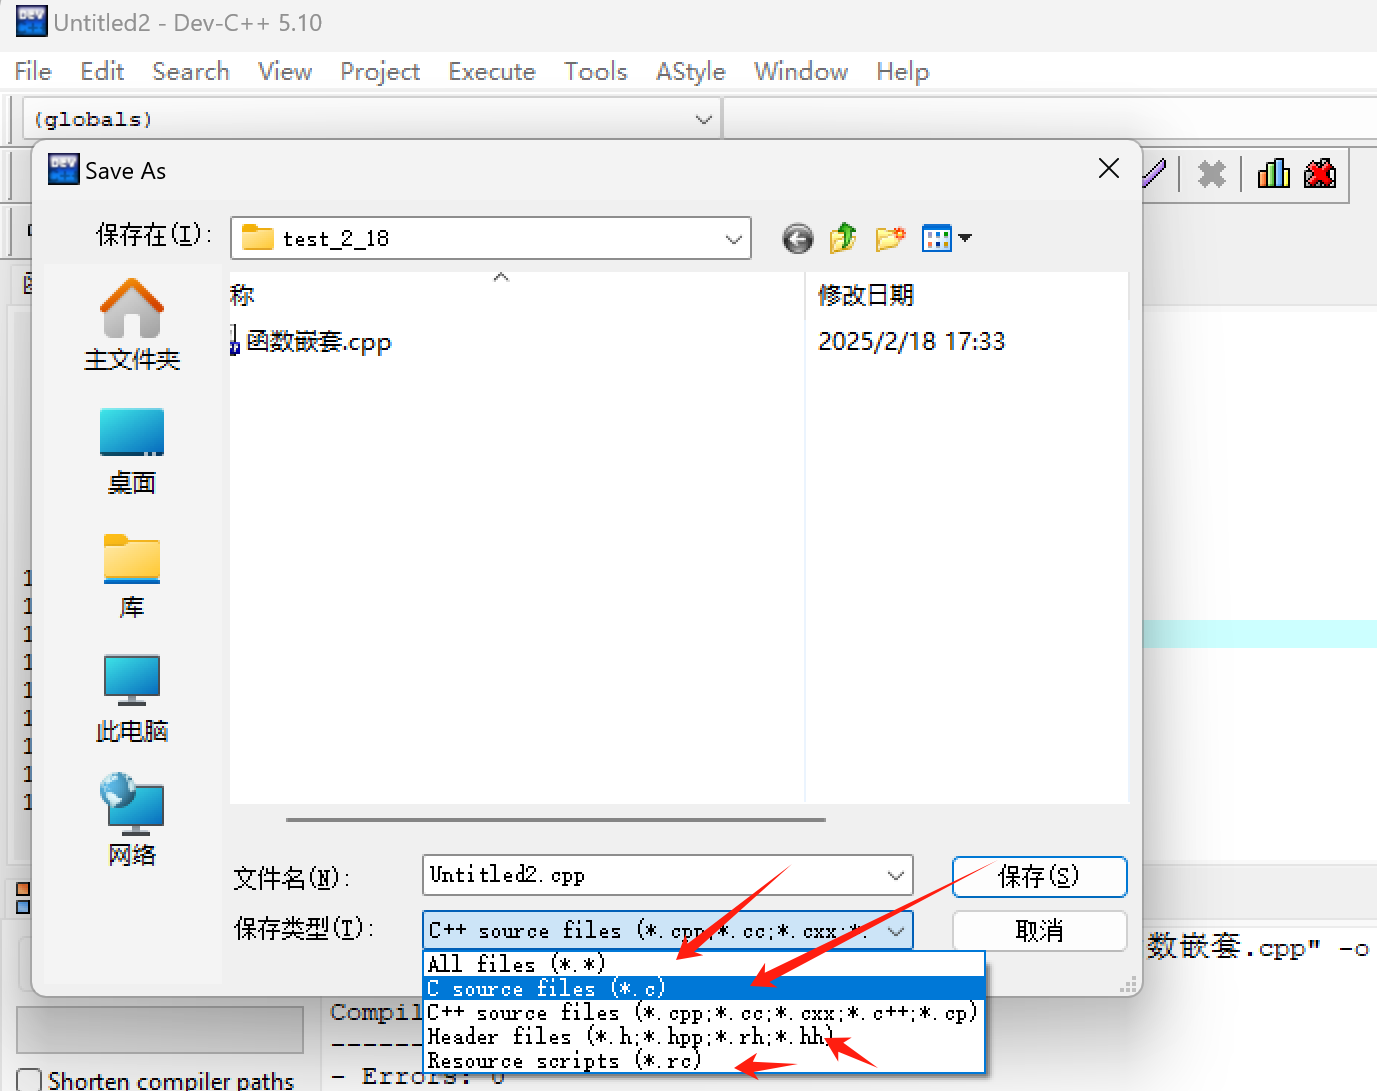Collapse the save type dropdown arrow
1377x1091 pixels.
point(896,931)
